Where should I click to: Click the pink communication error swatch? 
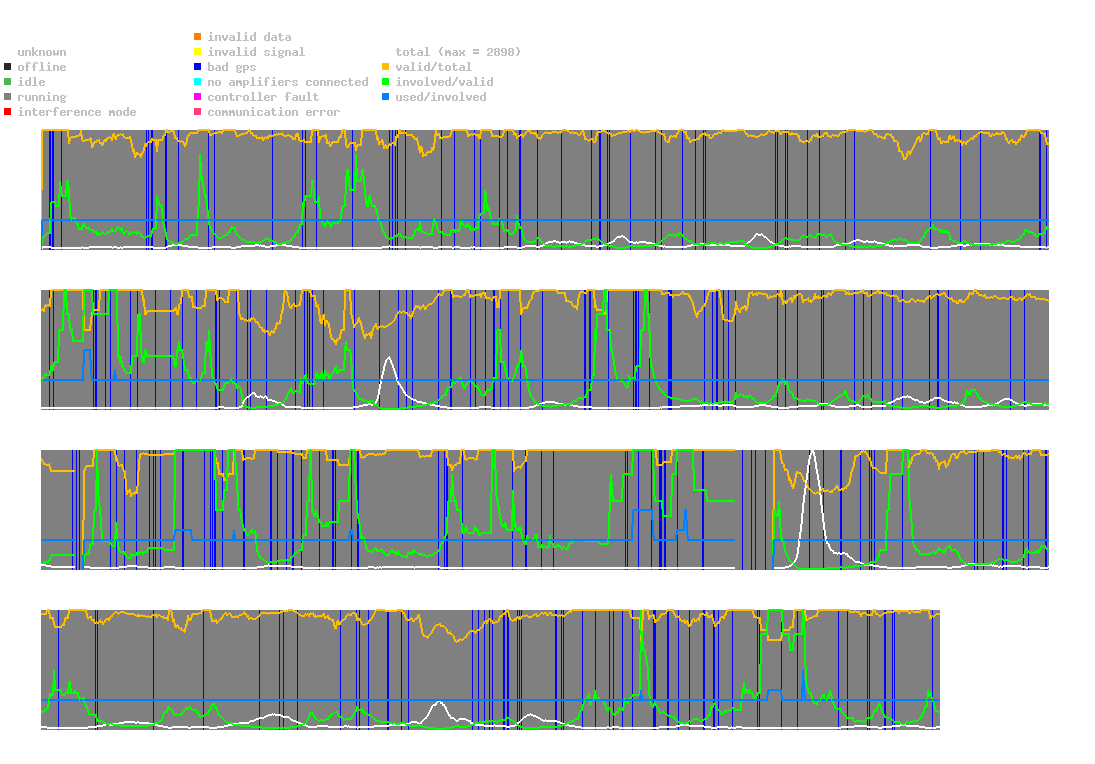coord(198,112)
